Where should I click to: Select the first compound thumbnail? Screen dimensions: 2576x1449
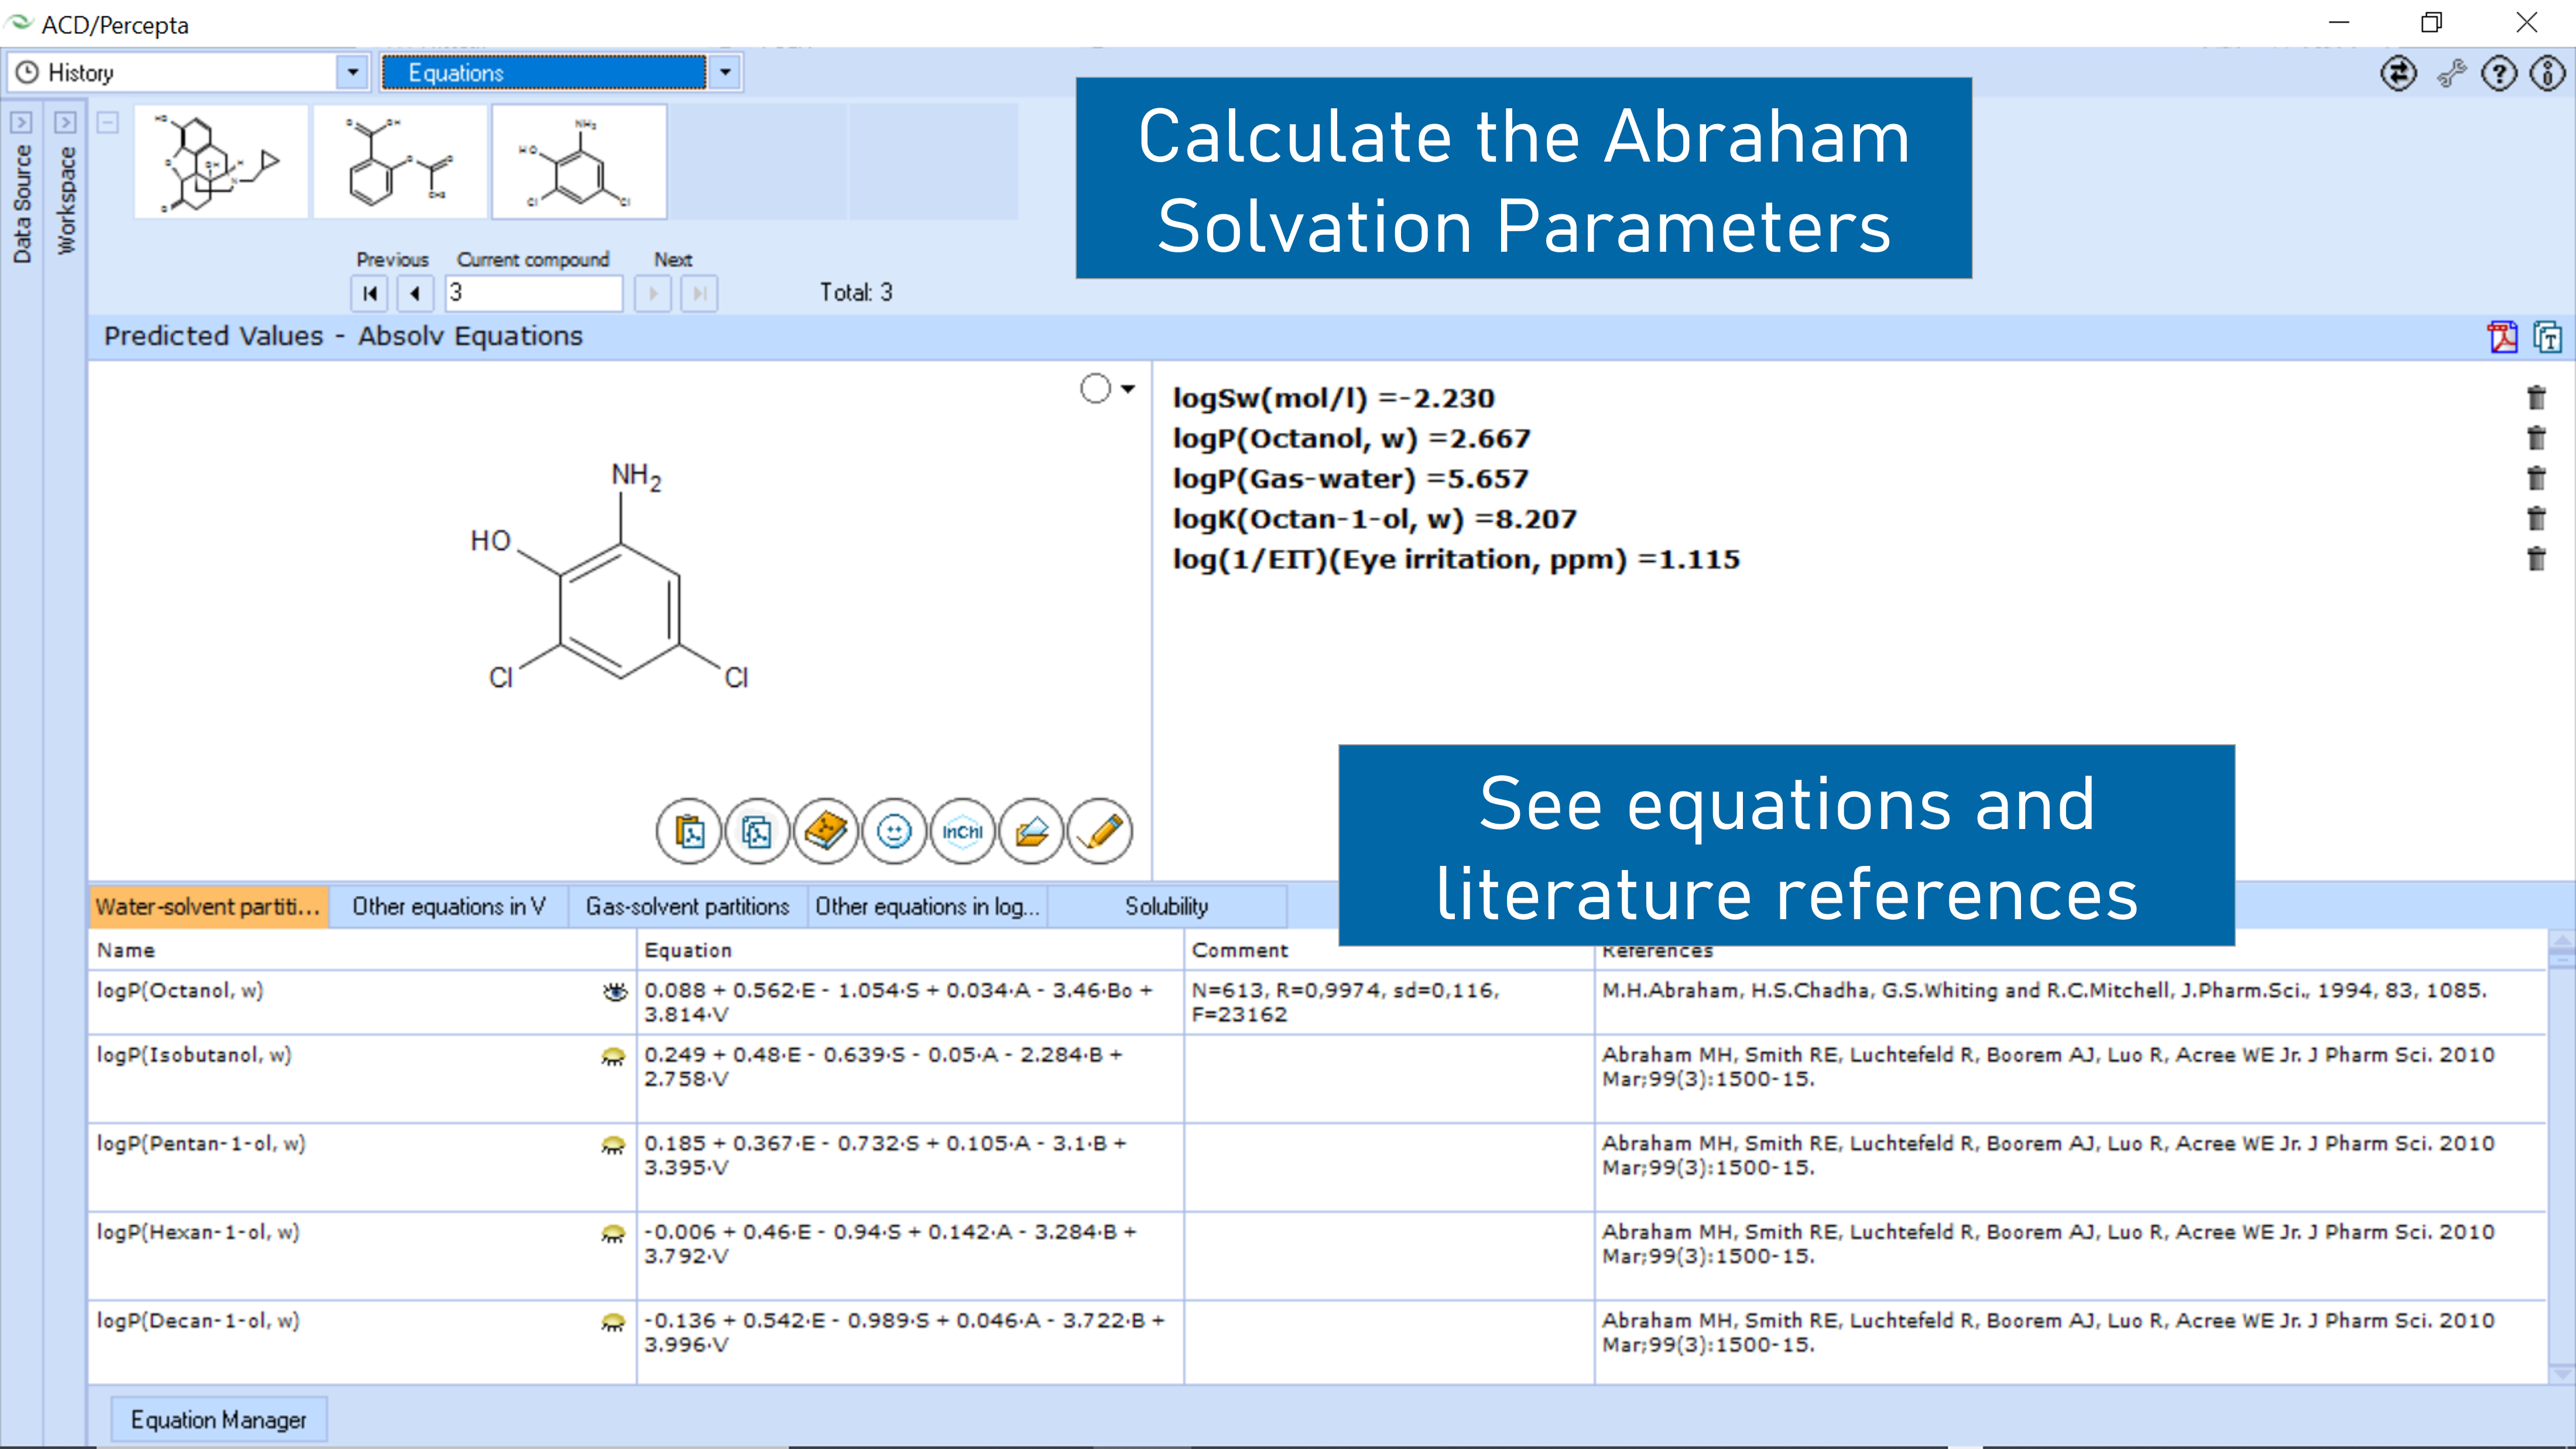[x=221, y=162]
